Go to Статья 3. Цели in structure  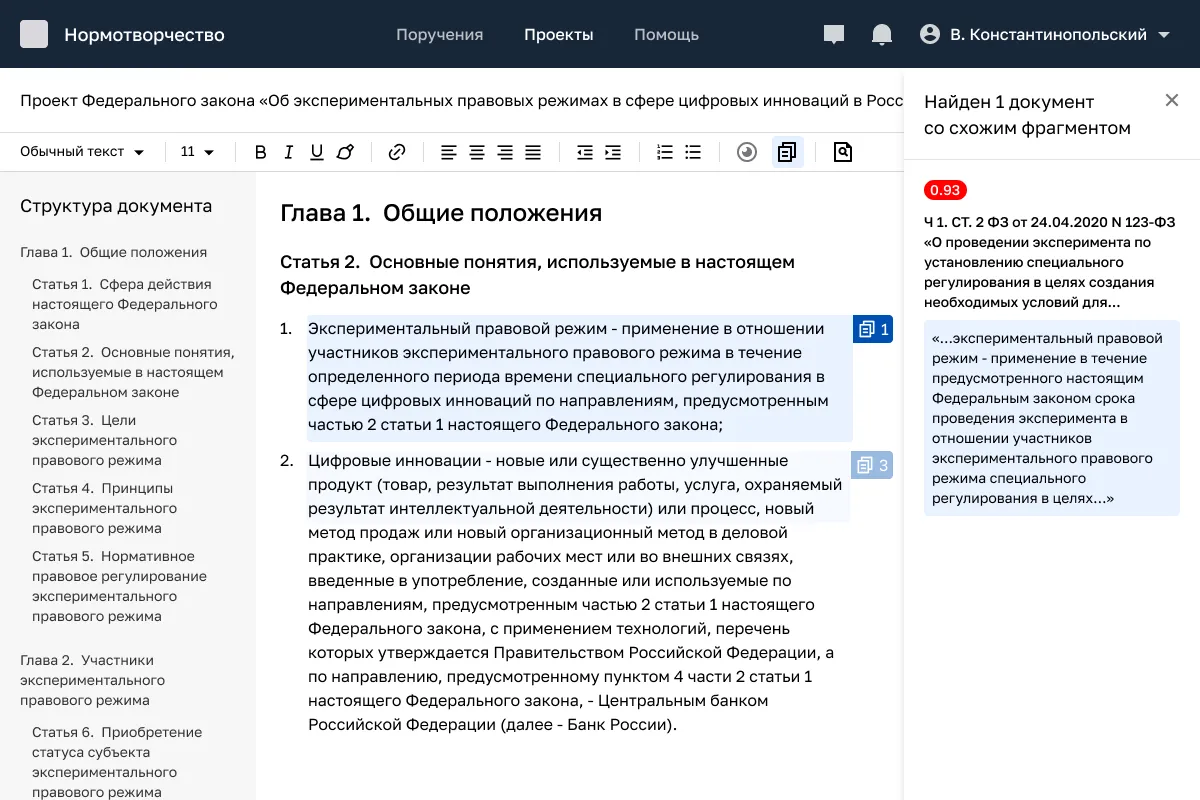click(104, 440)
